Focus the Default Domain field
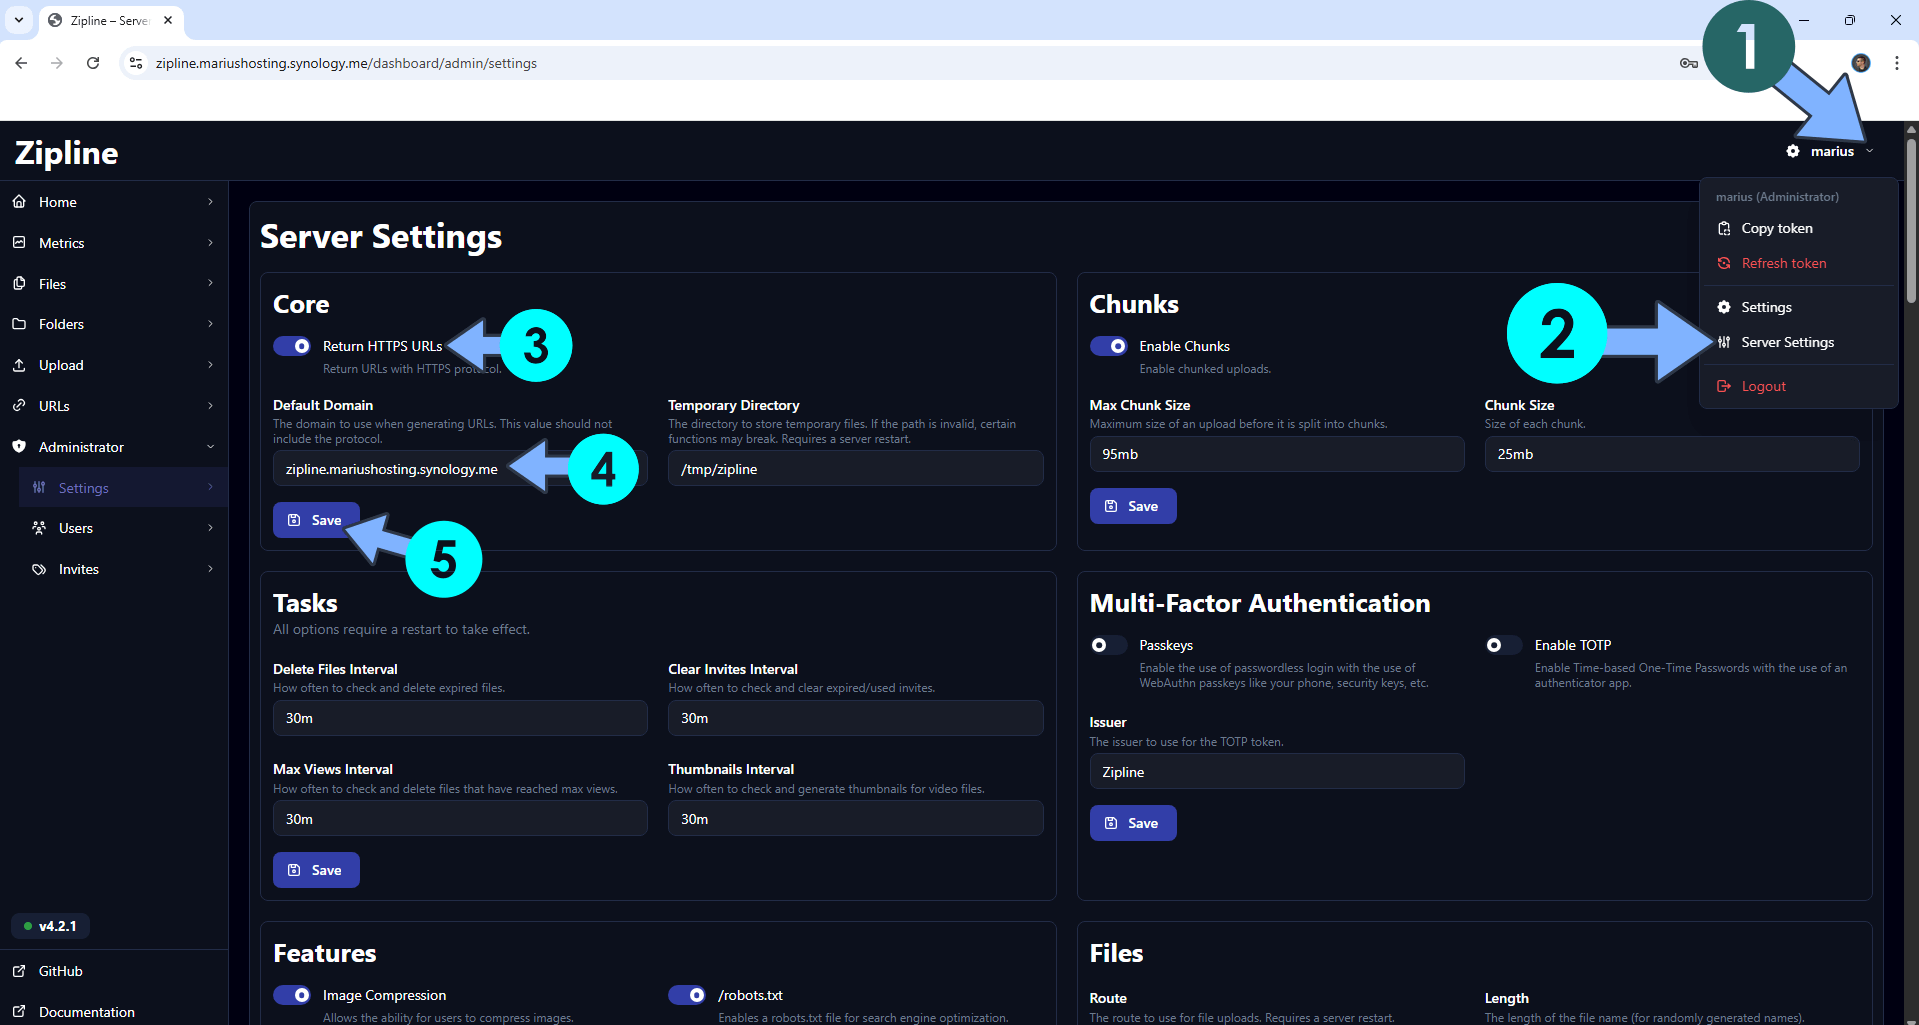 pyautogui.click(x=460, y=469)
